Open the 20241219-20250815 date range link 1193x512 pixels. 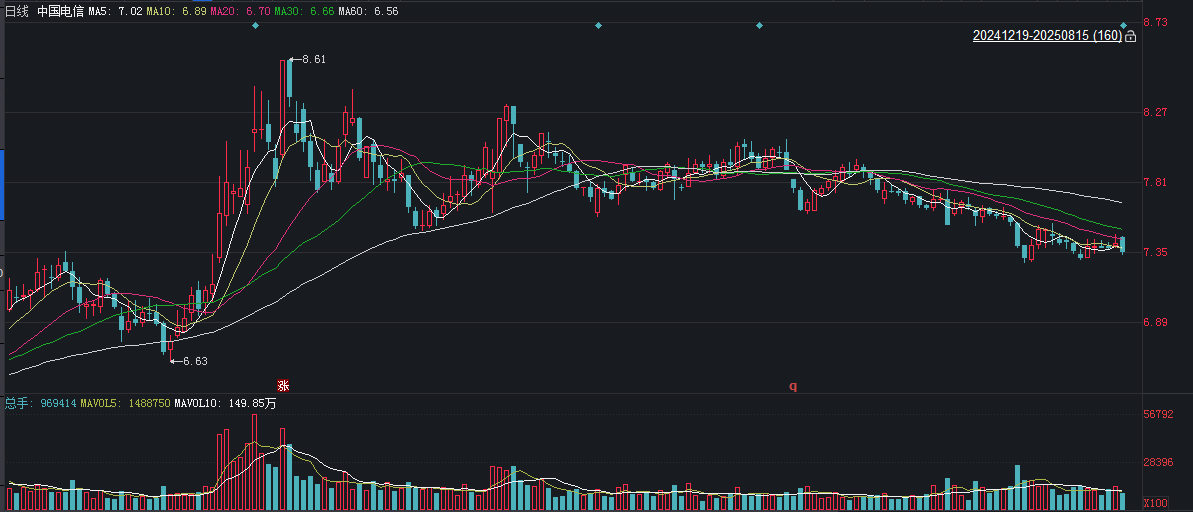pos(1047,36)
